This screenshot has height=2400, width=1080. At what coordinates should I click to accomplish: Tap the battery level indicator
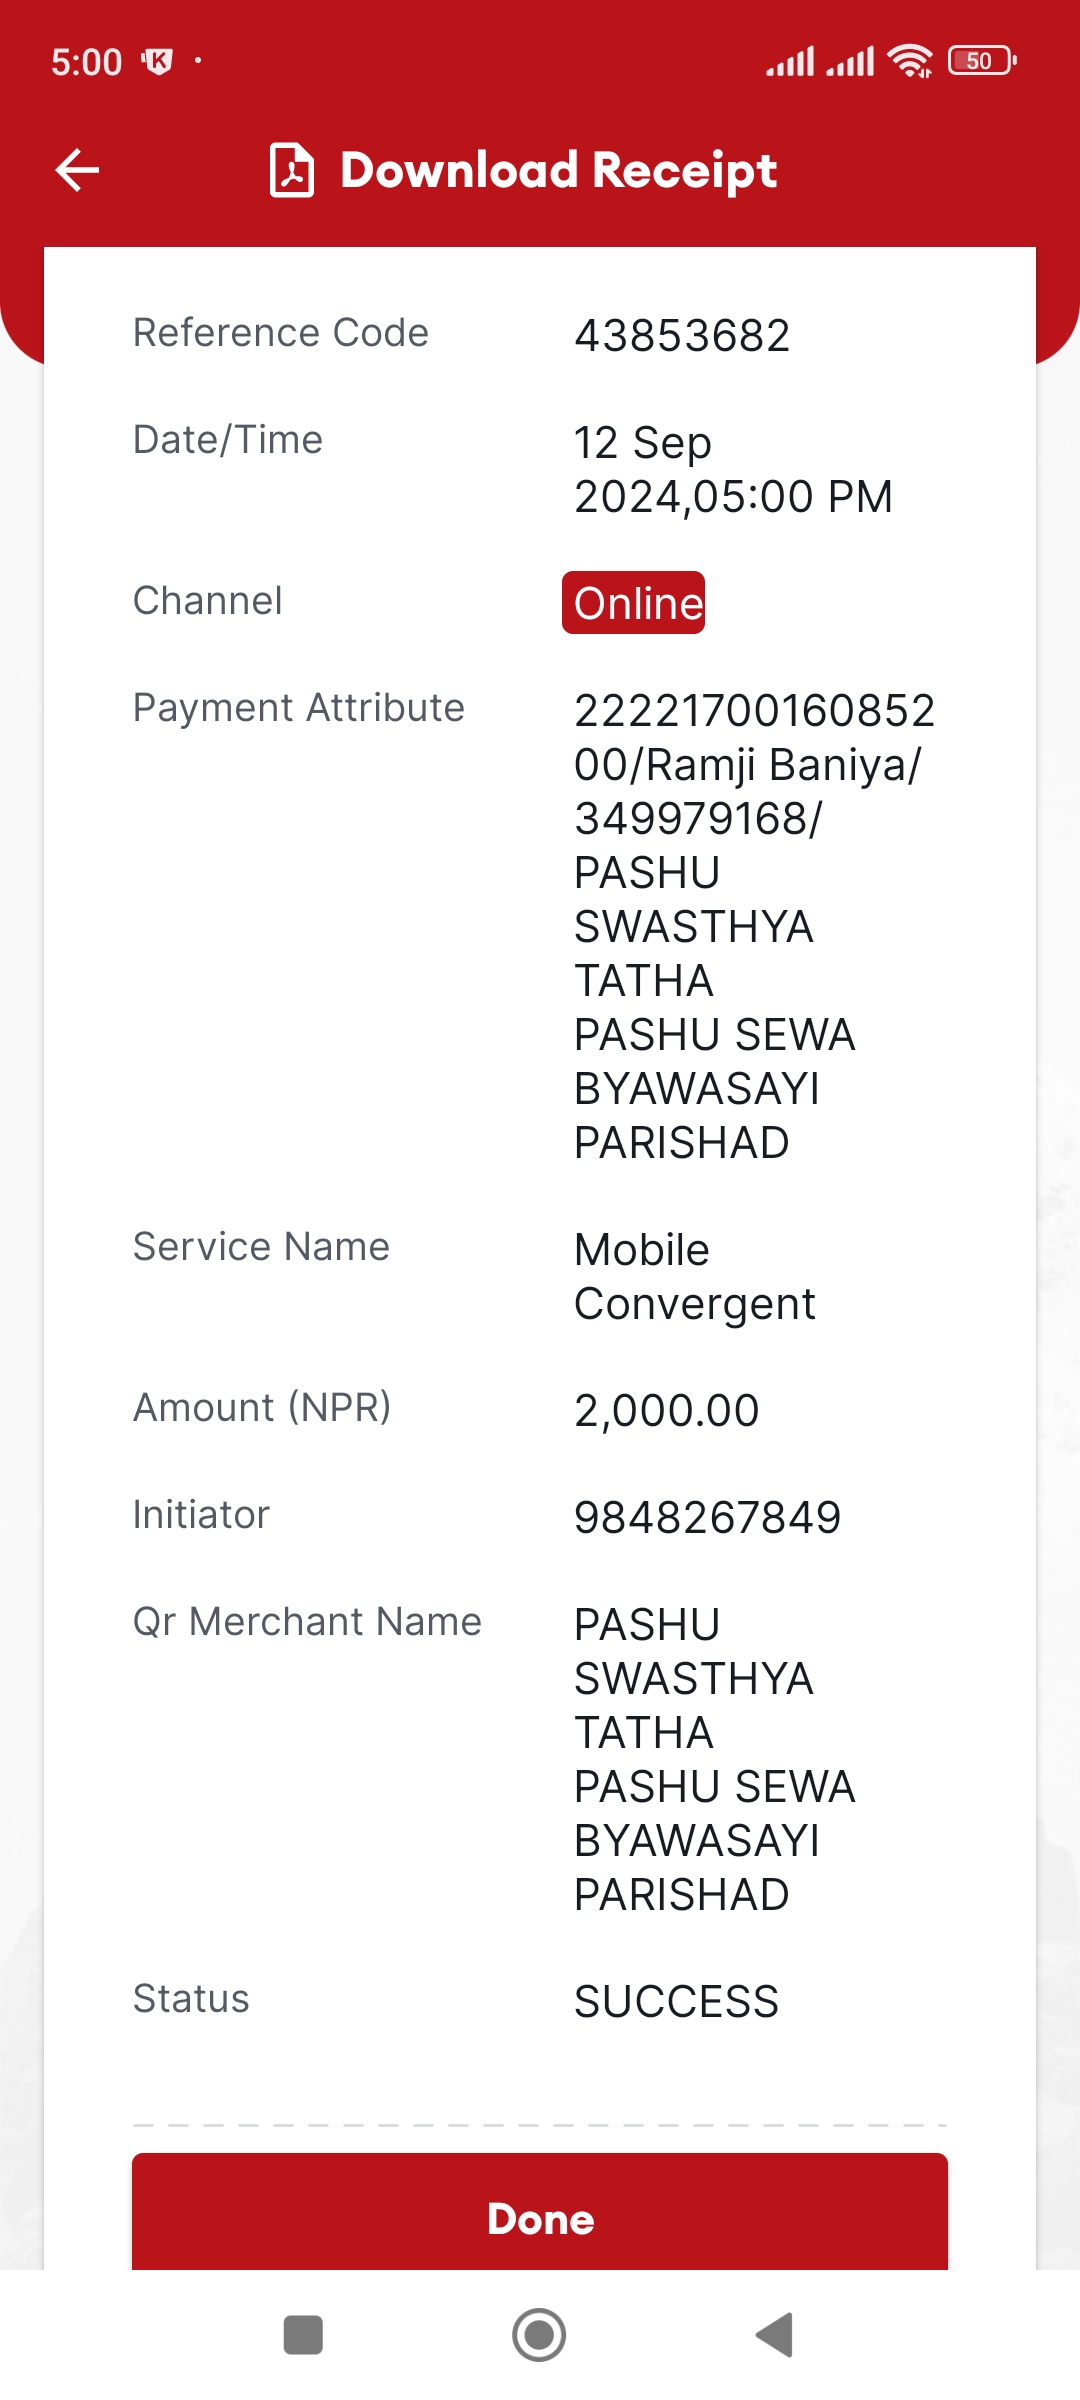(x=982, y=61)
